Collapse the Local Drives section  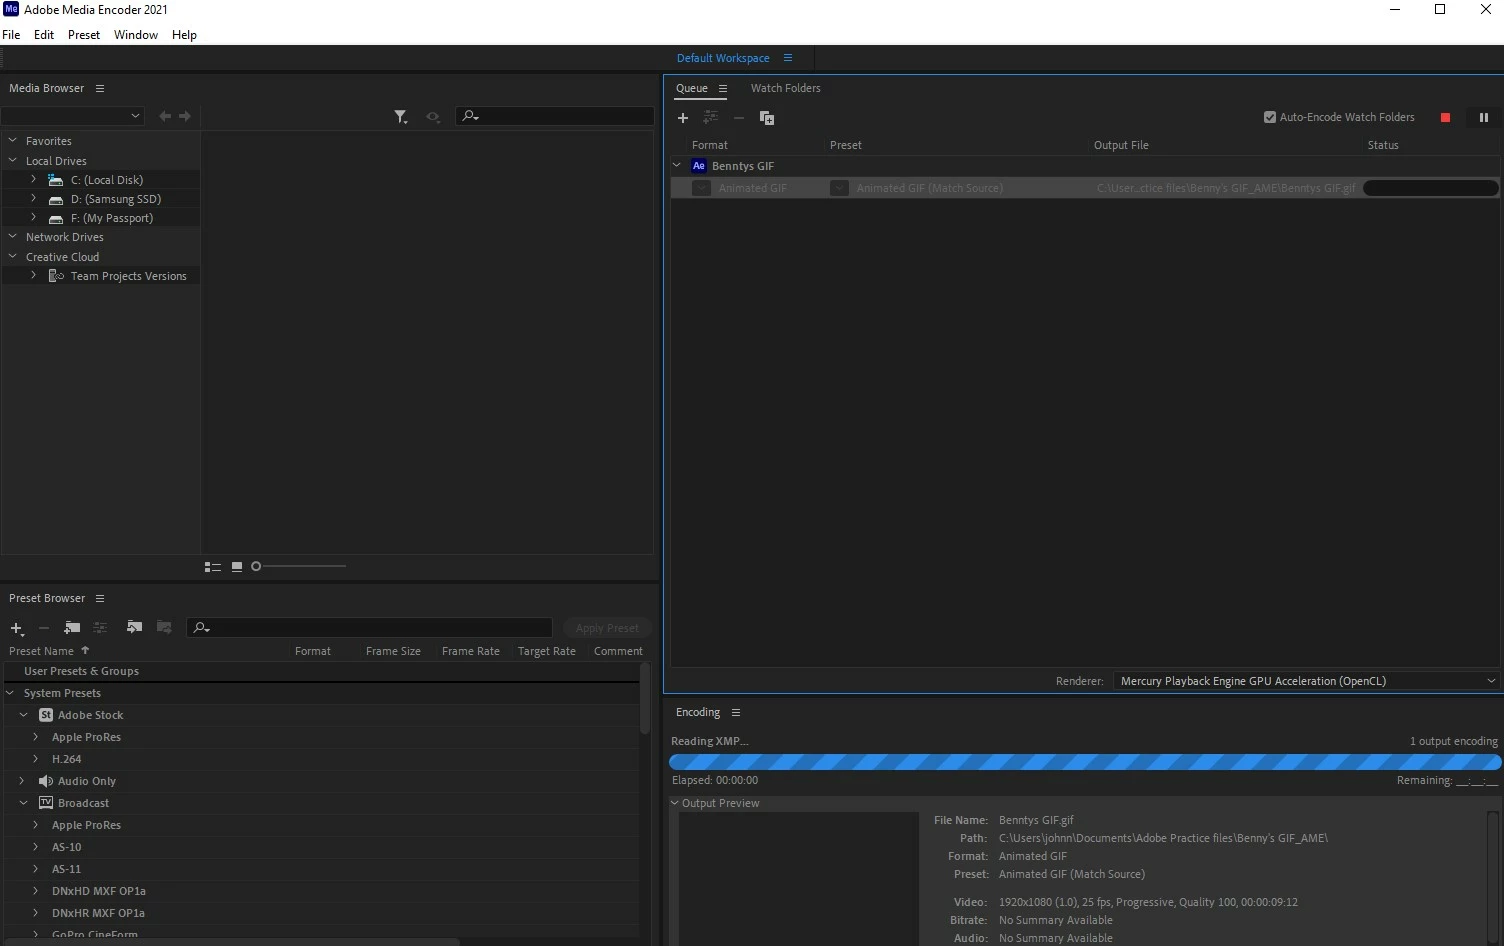13,160
